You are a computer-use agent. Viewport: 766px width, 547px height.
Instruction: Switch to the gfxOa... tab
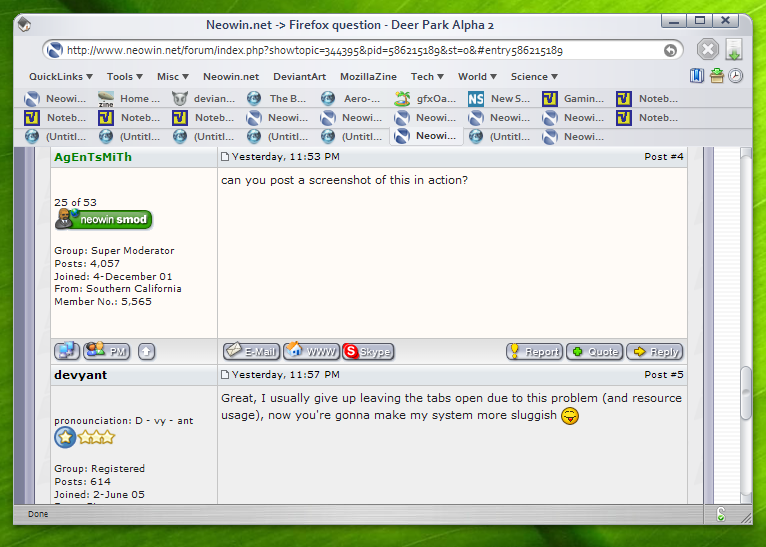click(x=426, y=99)
